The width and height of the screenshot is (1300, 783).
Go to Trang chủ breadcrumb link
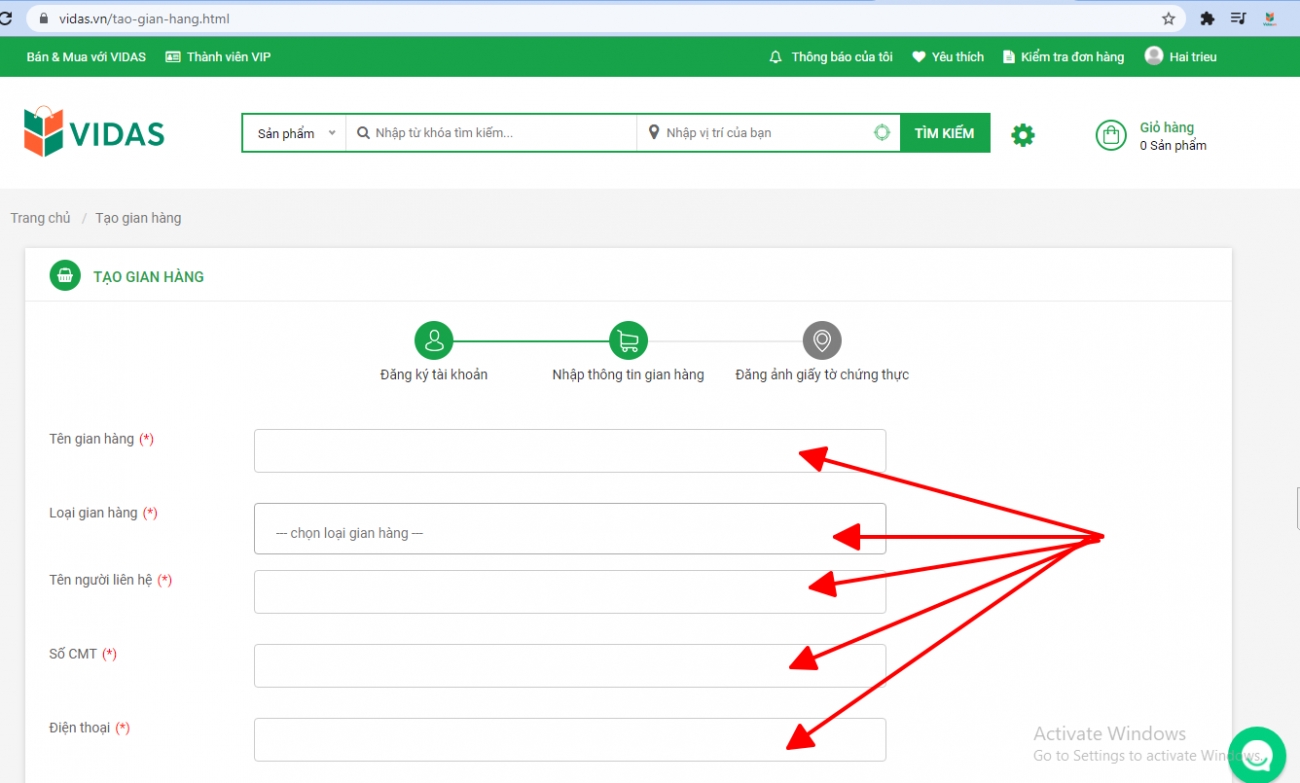(40, 218)
